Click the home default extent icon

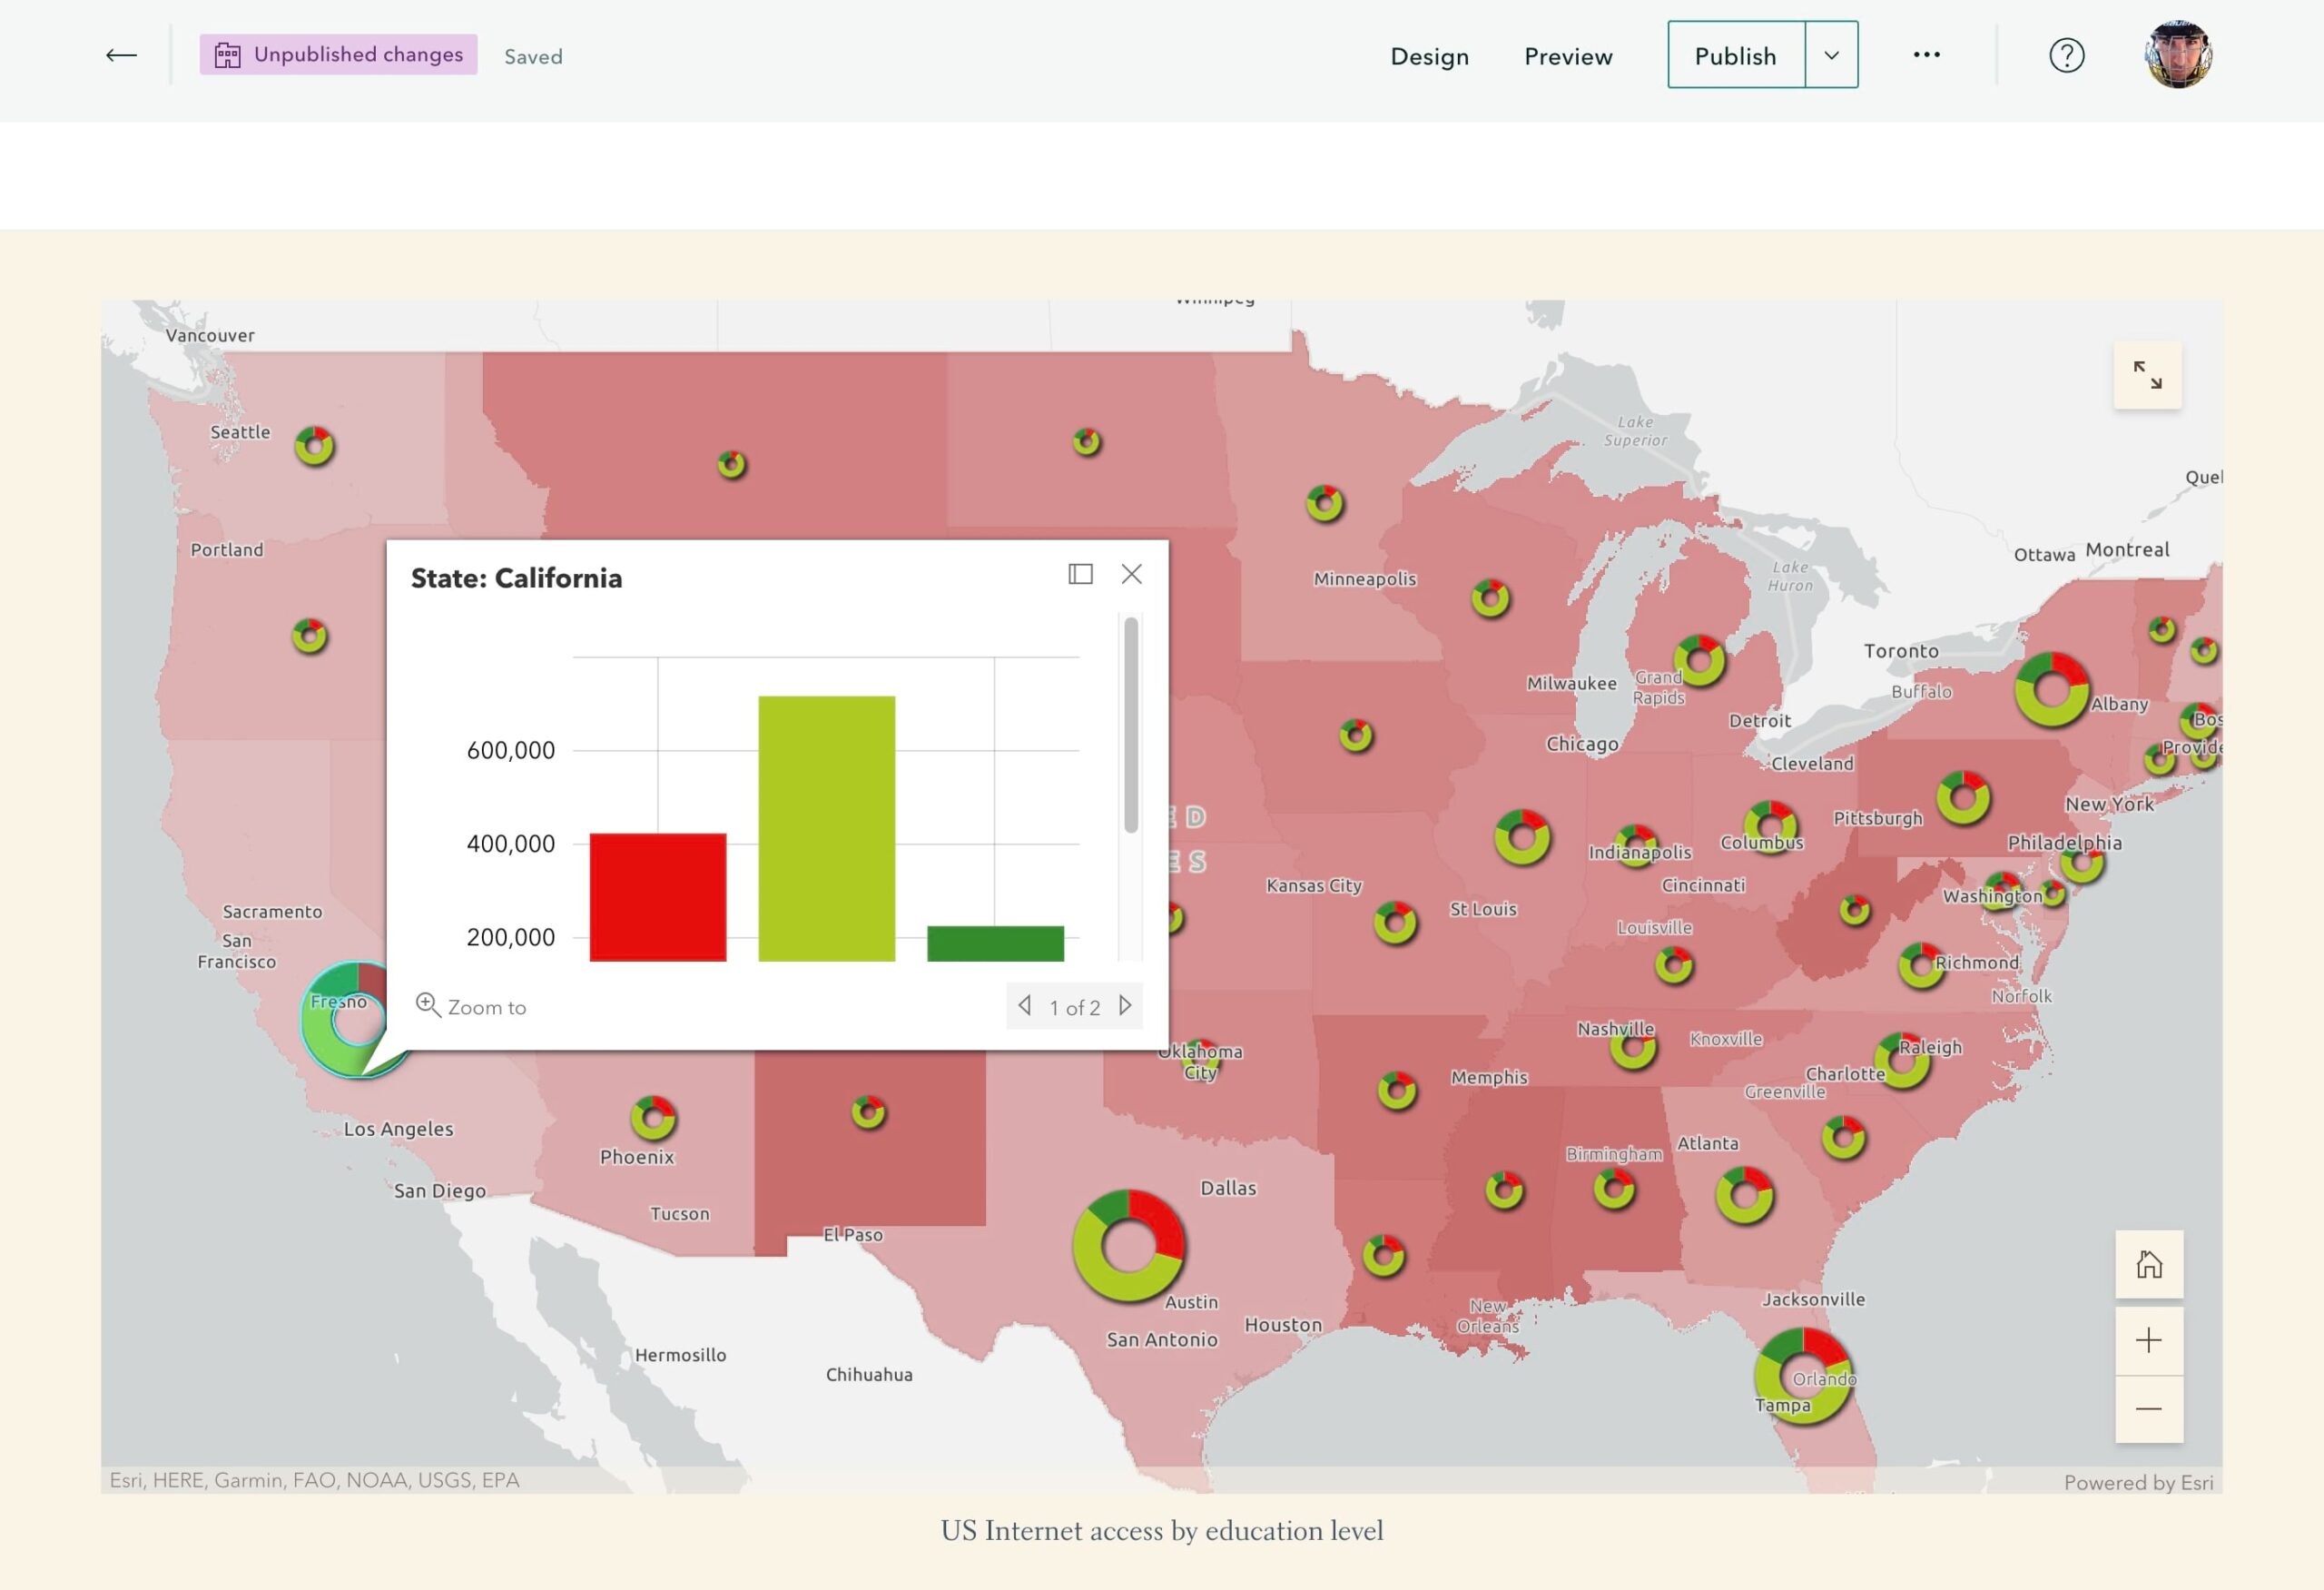(x=2148, y=1264)
